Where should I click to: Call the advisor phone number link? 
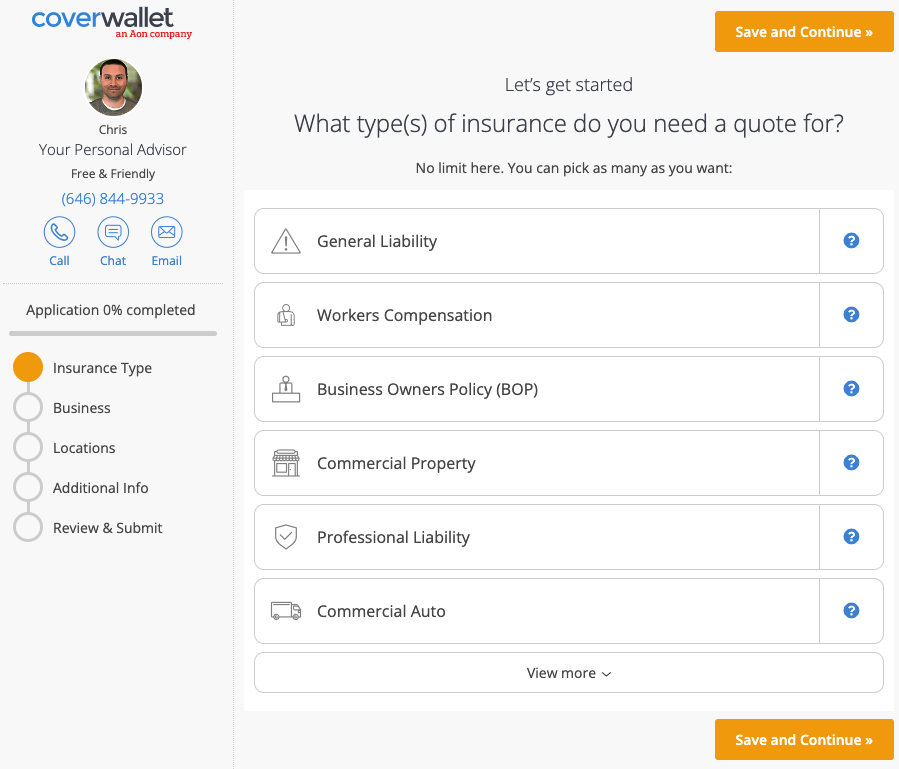(x=112, y=198)
